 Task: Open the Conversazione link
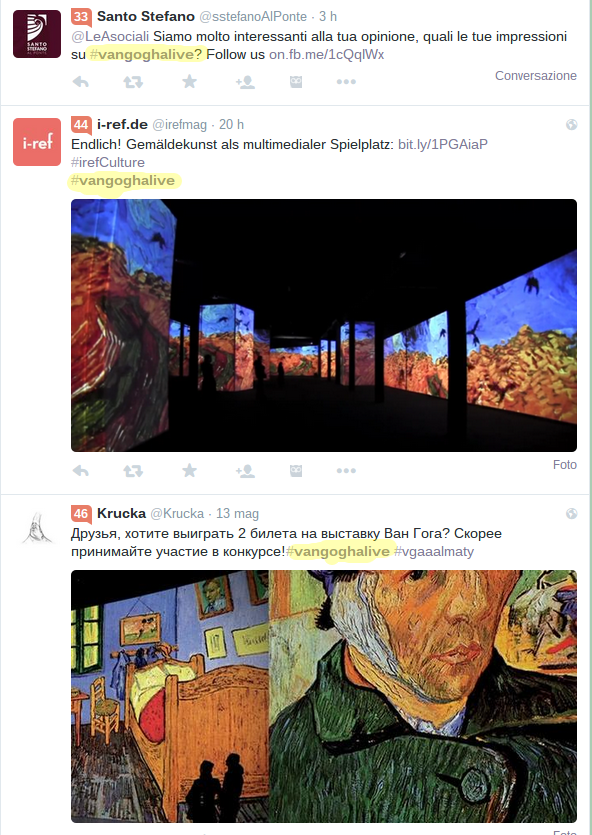pos(536,76)
